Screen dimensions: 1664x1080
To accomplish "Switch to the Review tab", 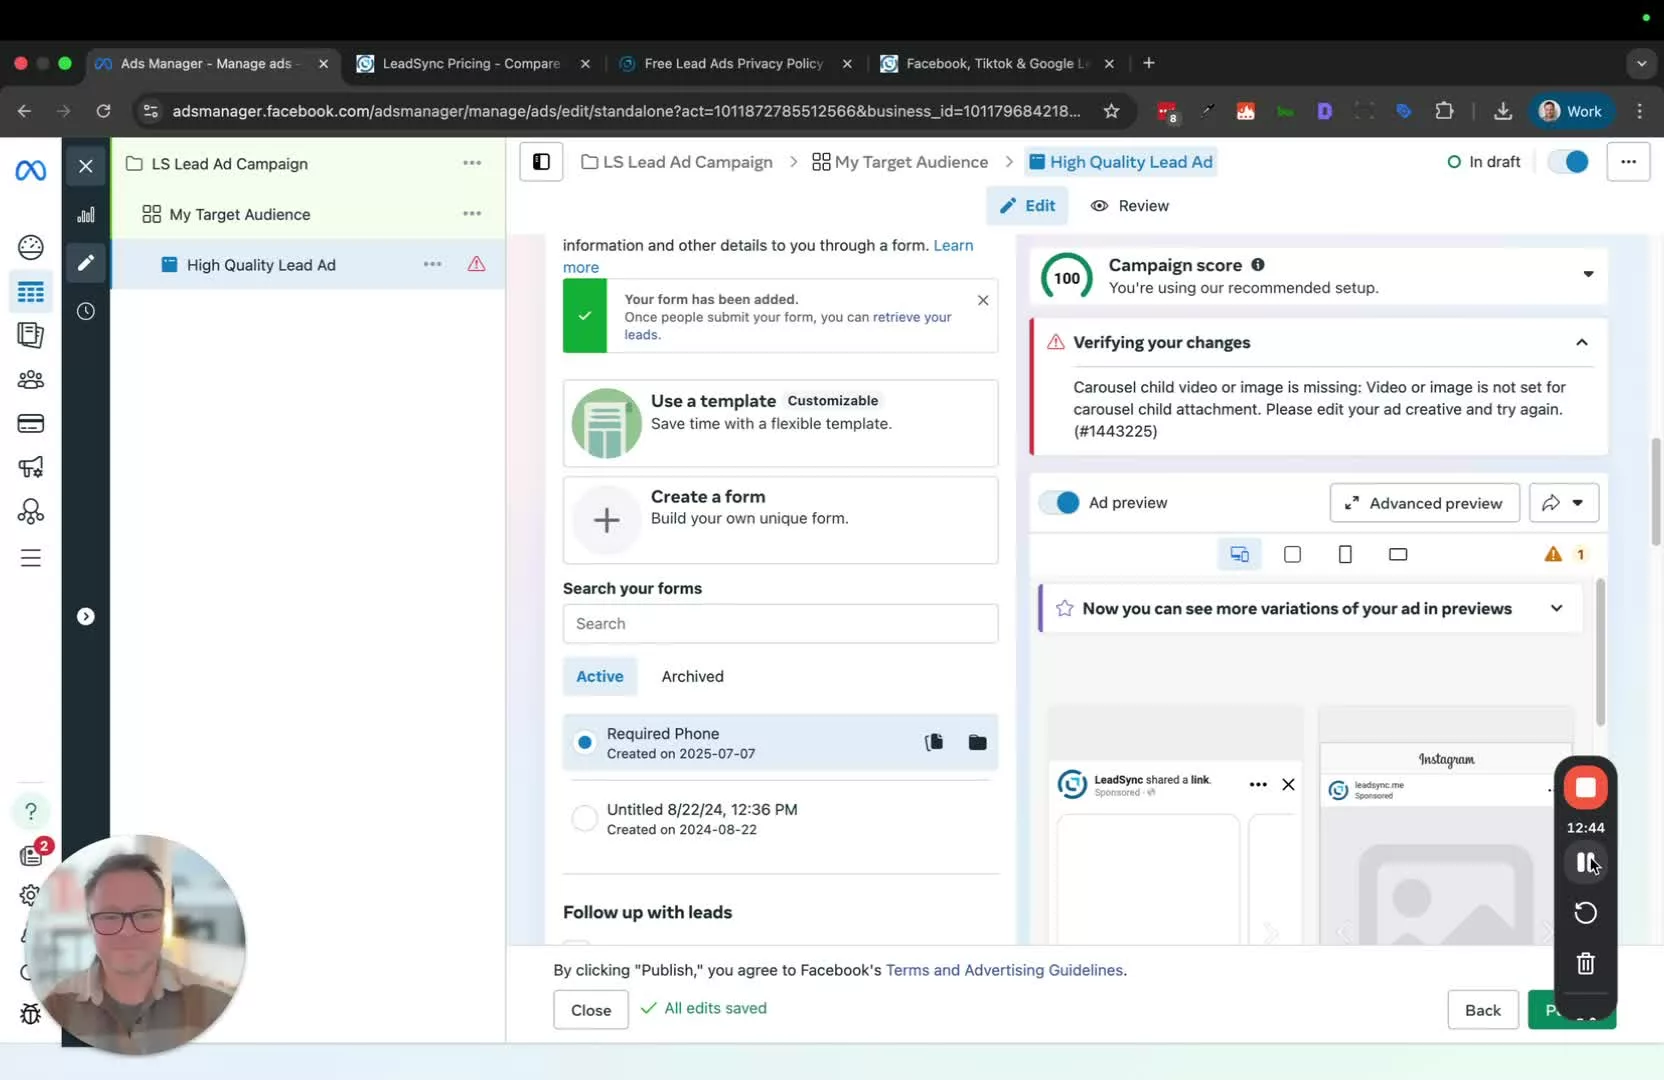I will click(x=1129, y=206).
